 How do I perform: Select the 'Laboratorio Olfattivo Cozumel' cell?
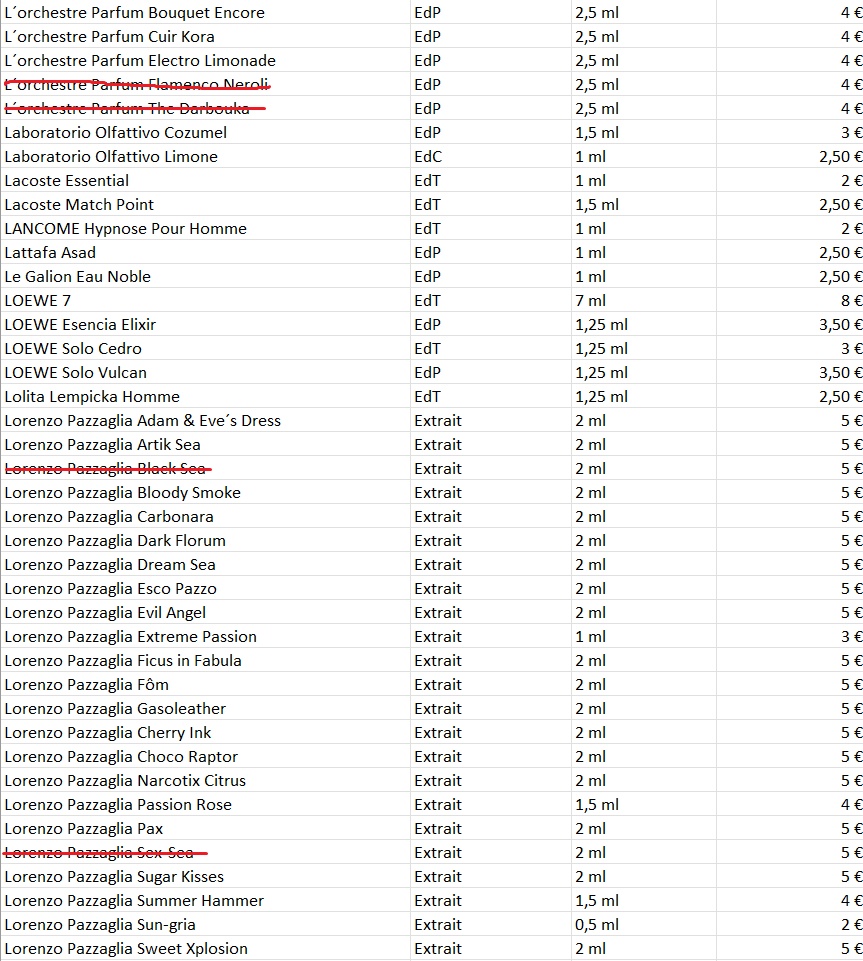pos(116,132)
